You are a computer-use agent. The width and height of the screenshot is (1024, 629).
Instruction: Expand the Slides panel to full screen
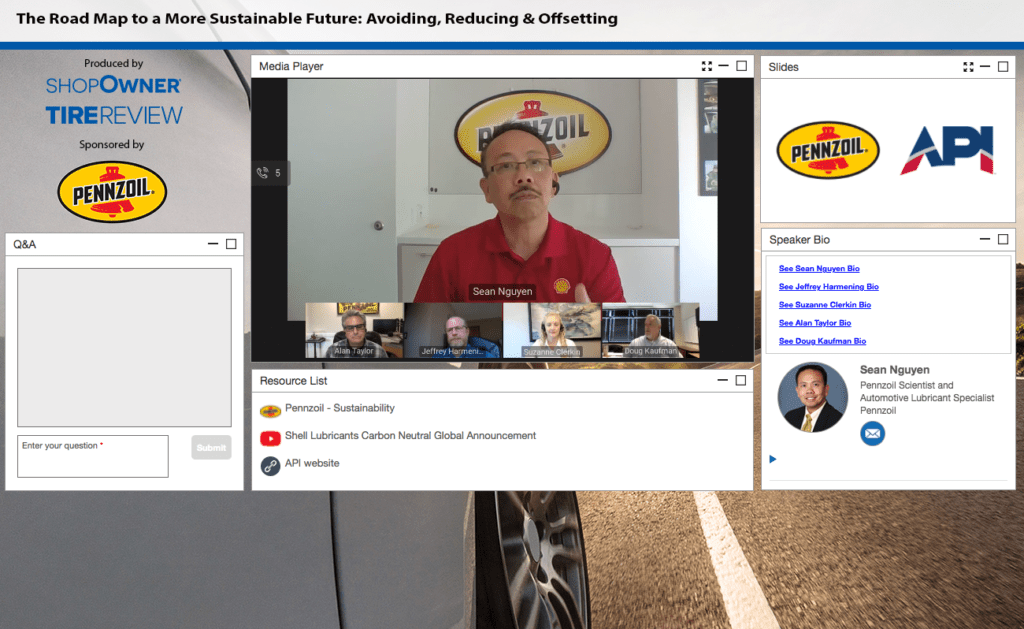tap(968, 67)
